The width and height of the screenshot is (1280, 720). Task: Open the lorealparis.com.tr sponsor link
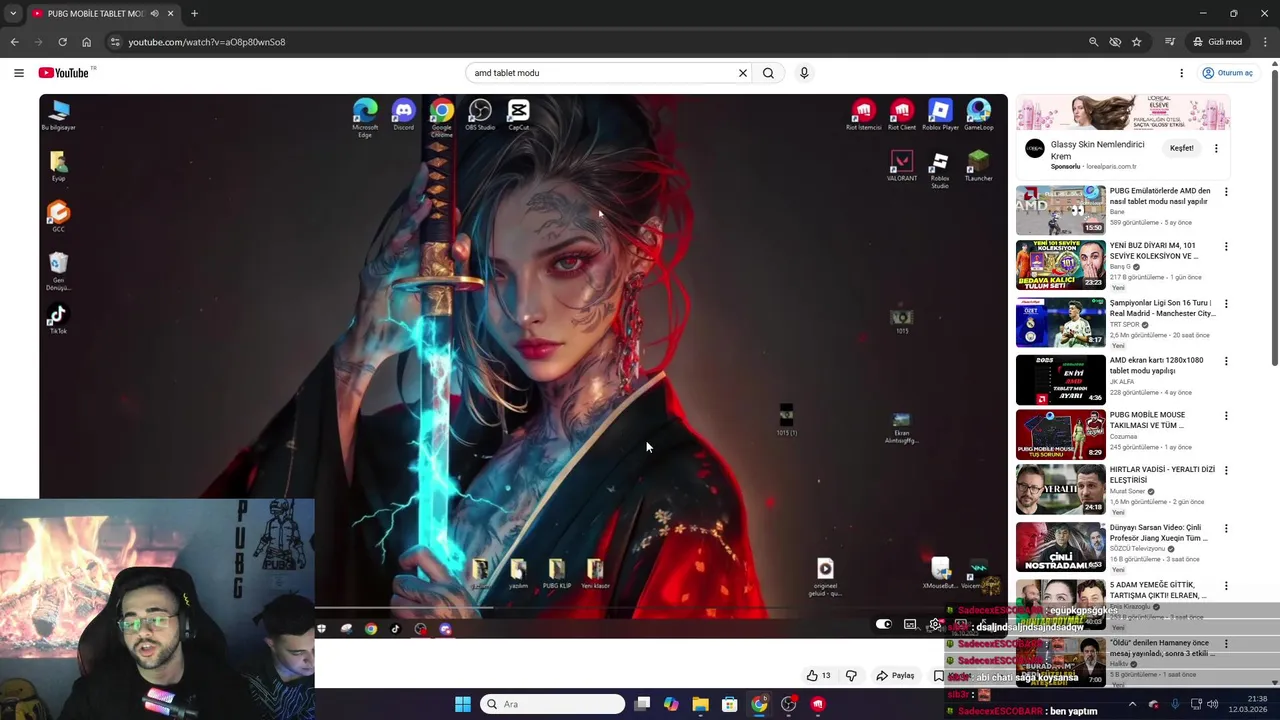click(x=1111, y=167)
